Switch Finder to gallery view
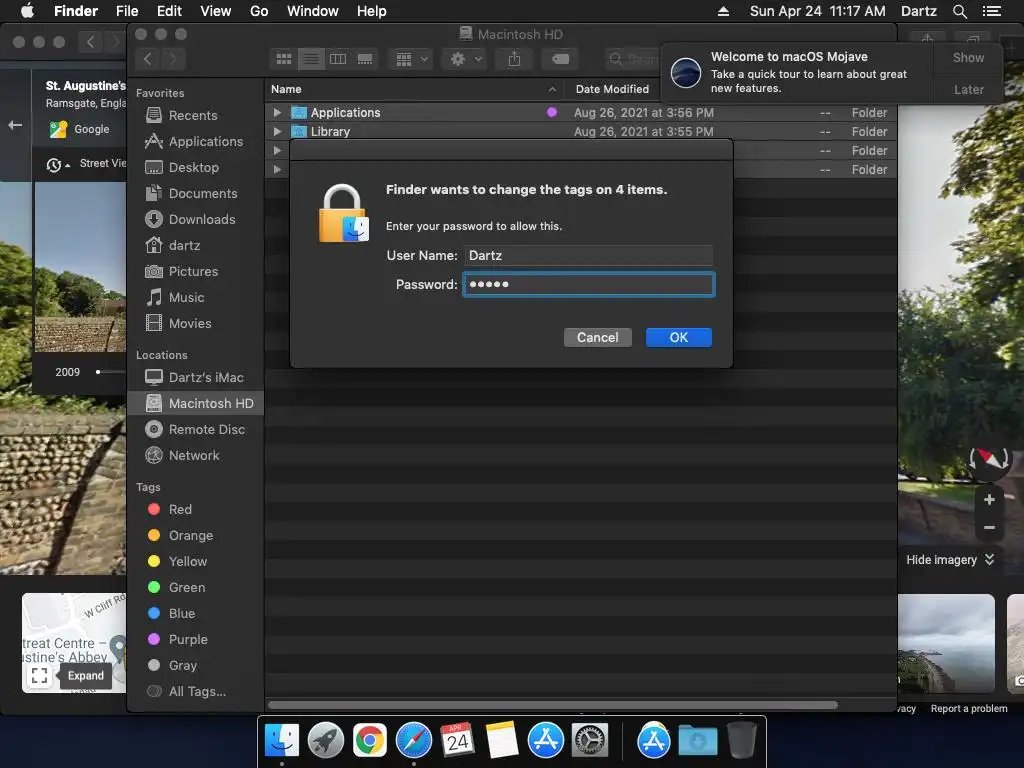 365,59
